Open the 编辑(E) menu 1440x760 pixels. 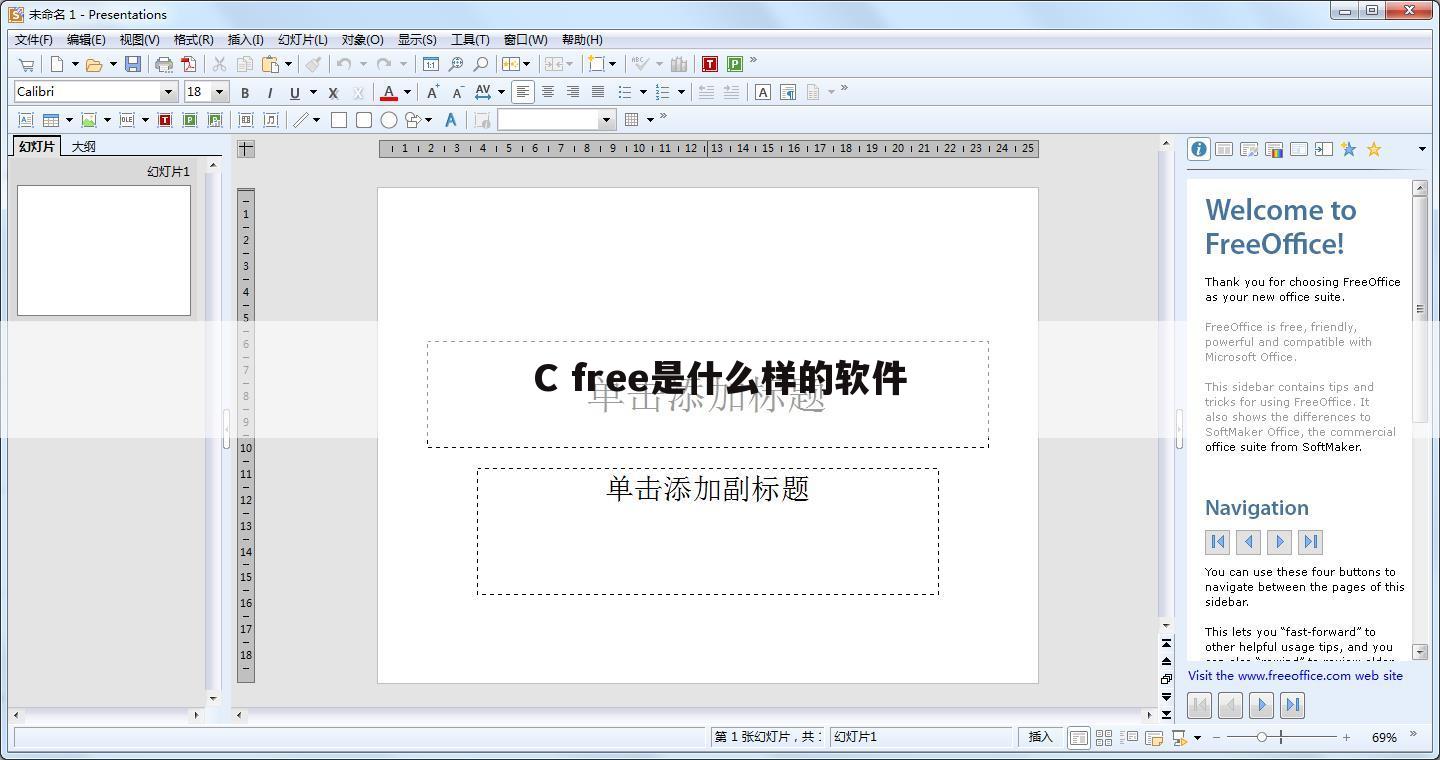[86, 39]
